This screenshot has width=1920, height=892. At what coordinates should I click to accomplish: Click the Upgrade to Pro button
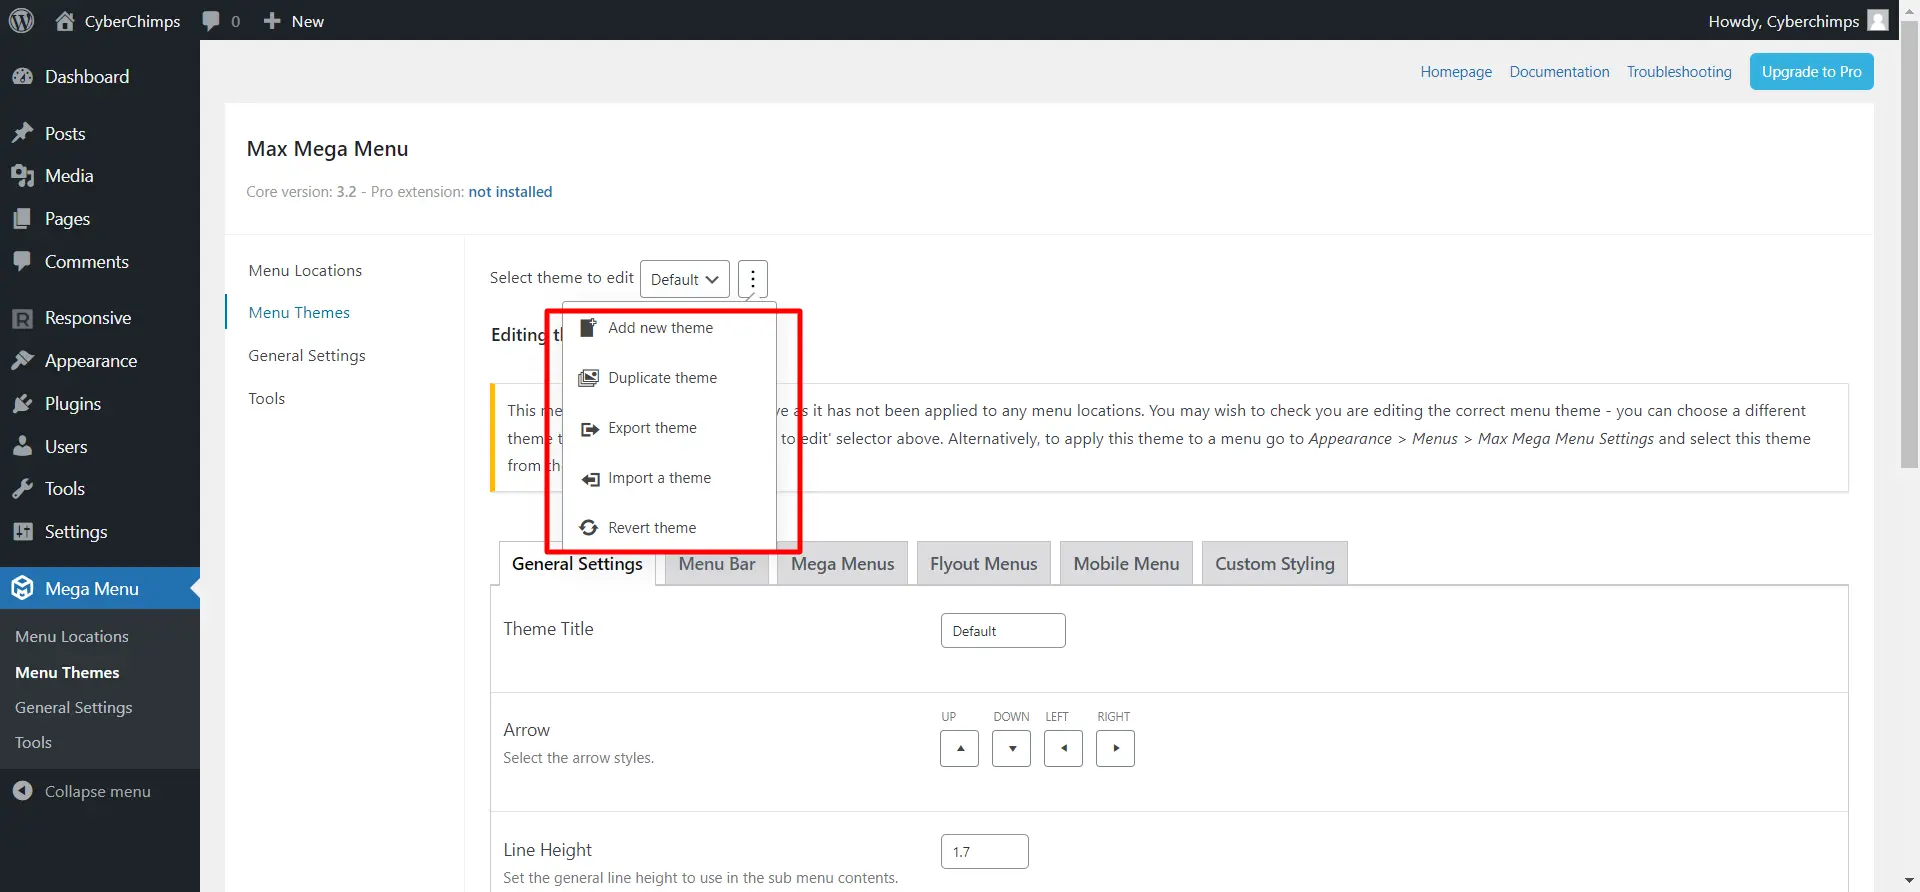point(1812,72)
